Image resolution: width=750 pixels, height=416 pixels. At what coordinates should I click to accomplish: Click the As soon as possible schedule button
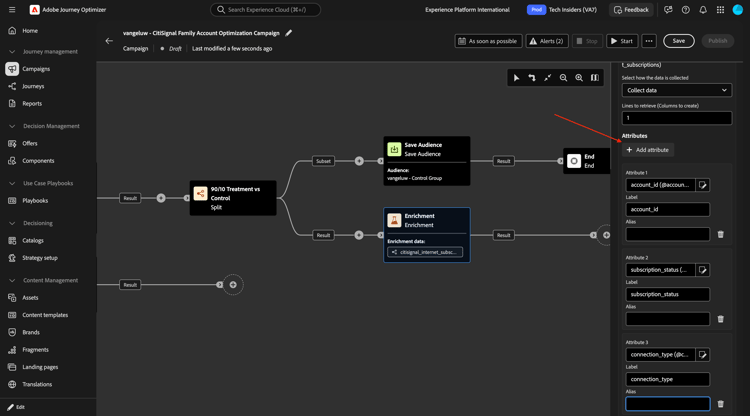tap(488, 41)
